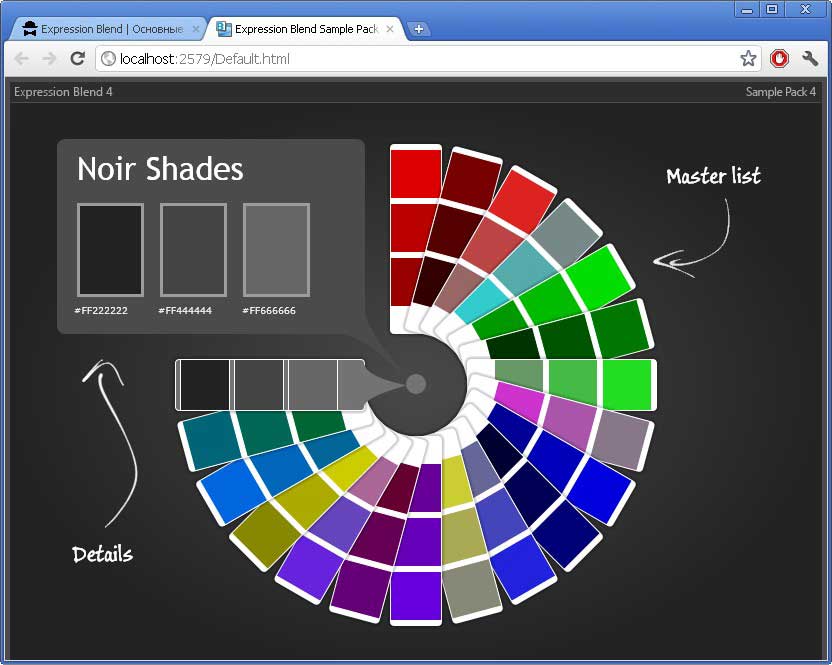832x665 pixels.
Task: Close the Expression Blend Sample Pack tab
Action: pyautogui.click(x=390, y=29)
